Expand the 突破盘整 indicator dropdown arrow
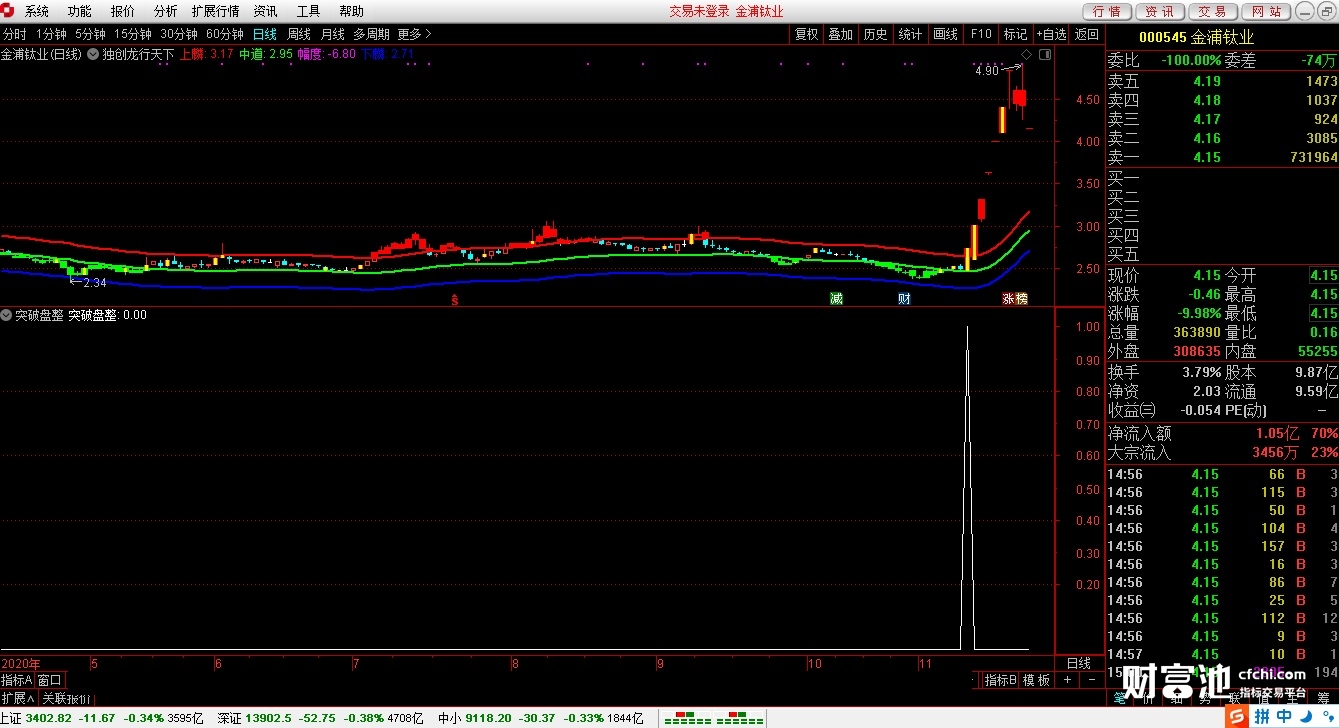 point(7,315)
